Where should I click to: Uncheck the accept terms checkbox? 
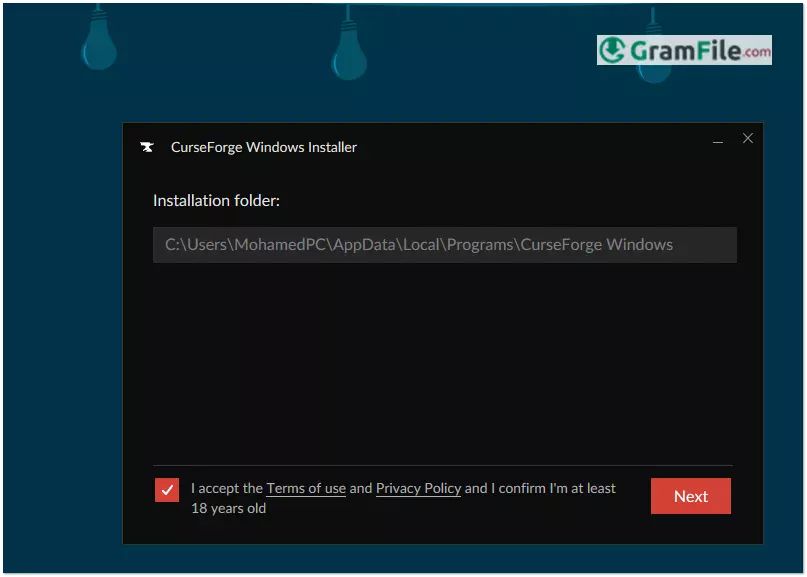click(x=167, y=489)
